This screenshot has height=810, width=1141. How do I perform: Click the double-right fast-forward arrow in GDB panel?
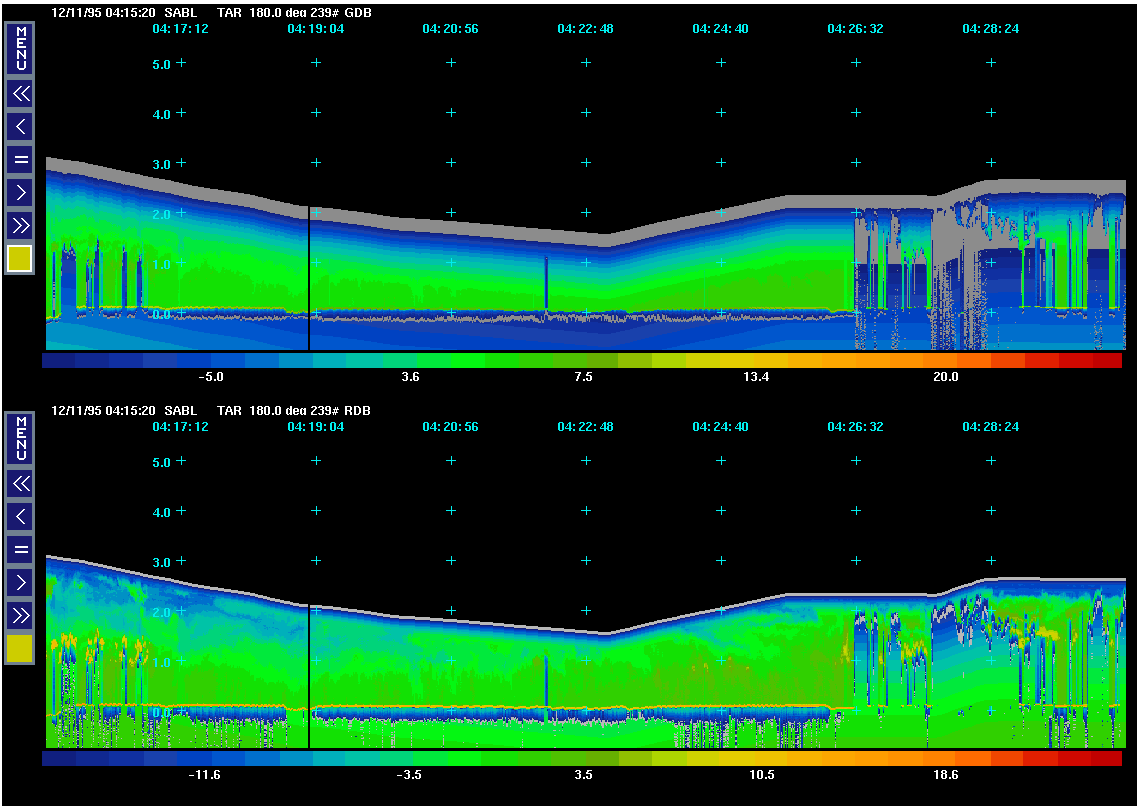20,225
